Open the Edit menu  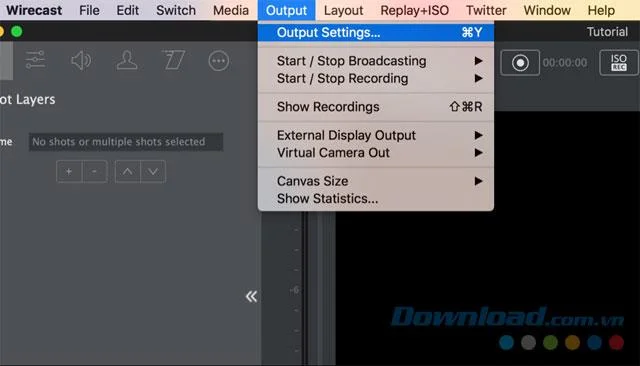[x=128, y=10]
